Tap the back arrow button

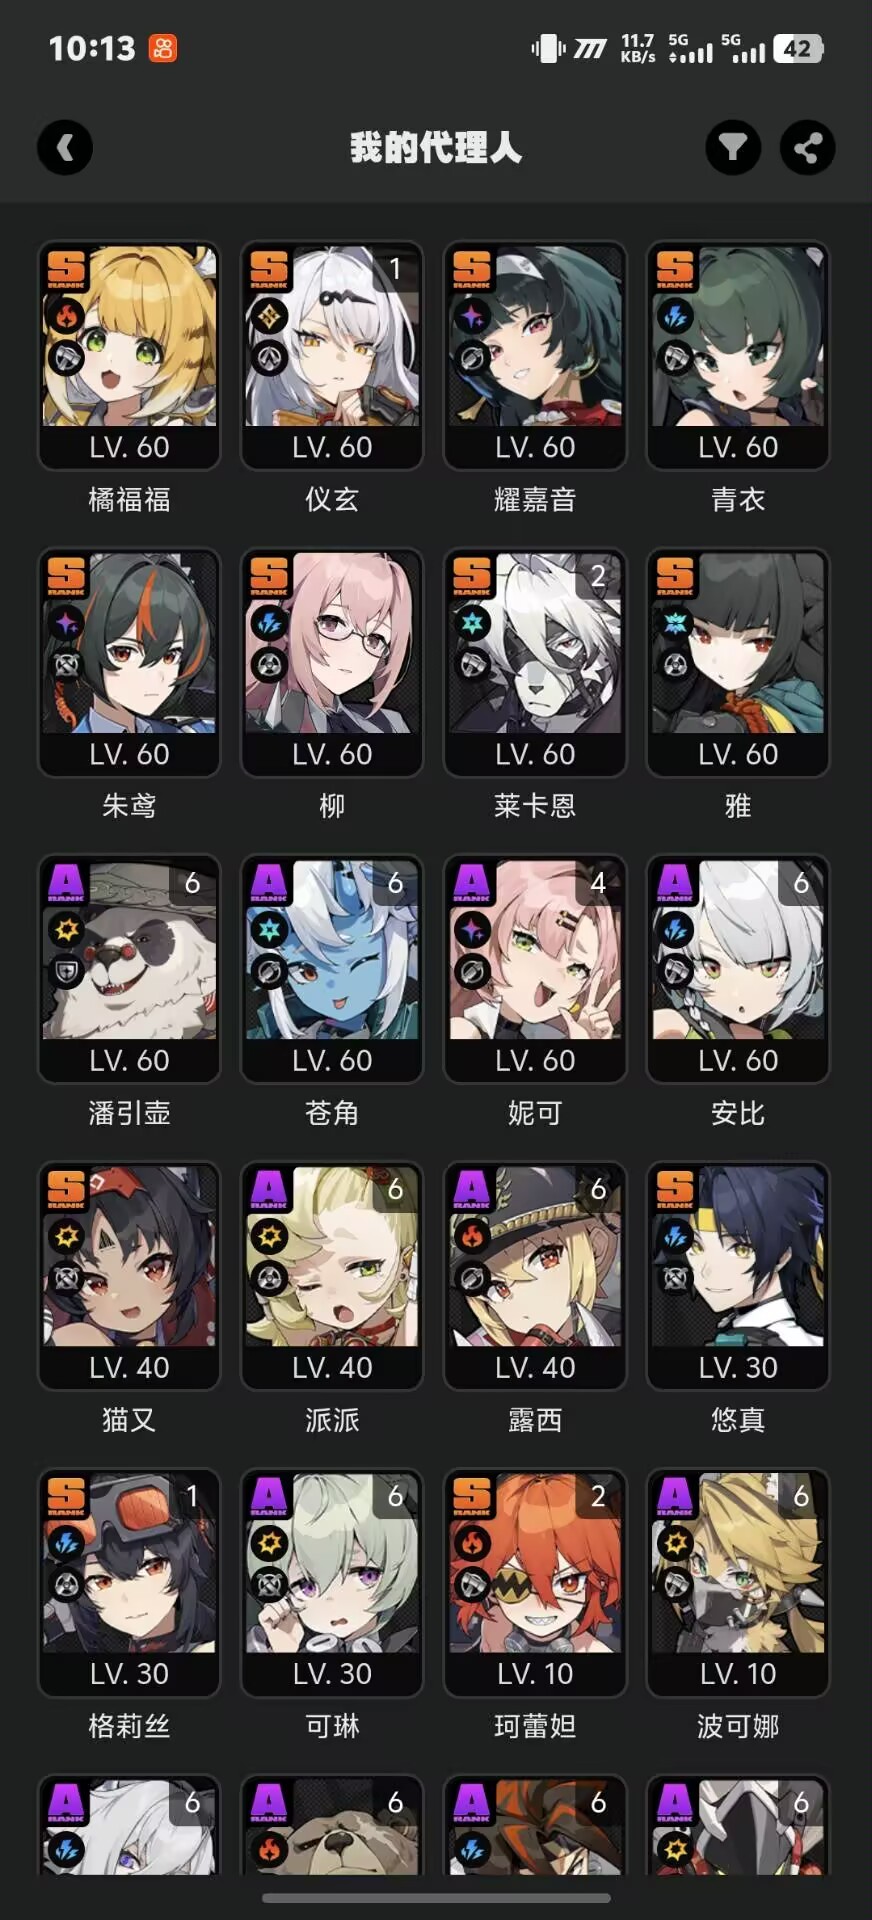pos(65,148)
